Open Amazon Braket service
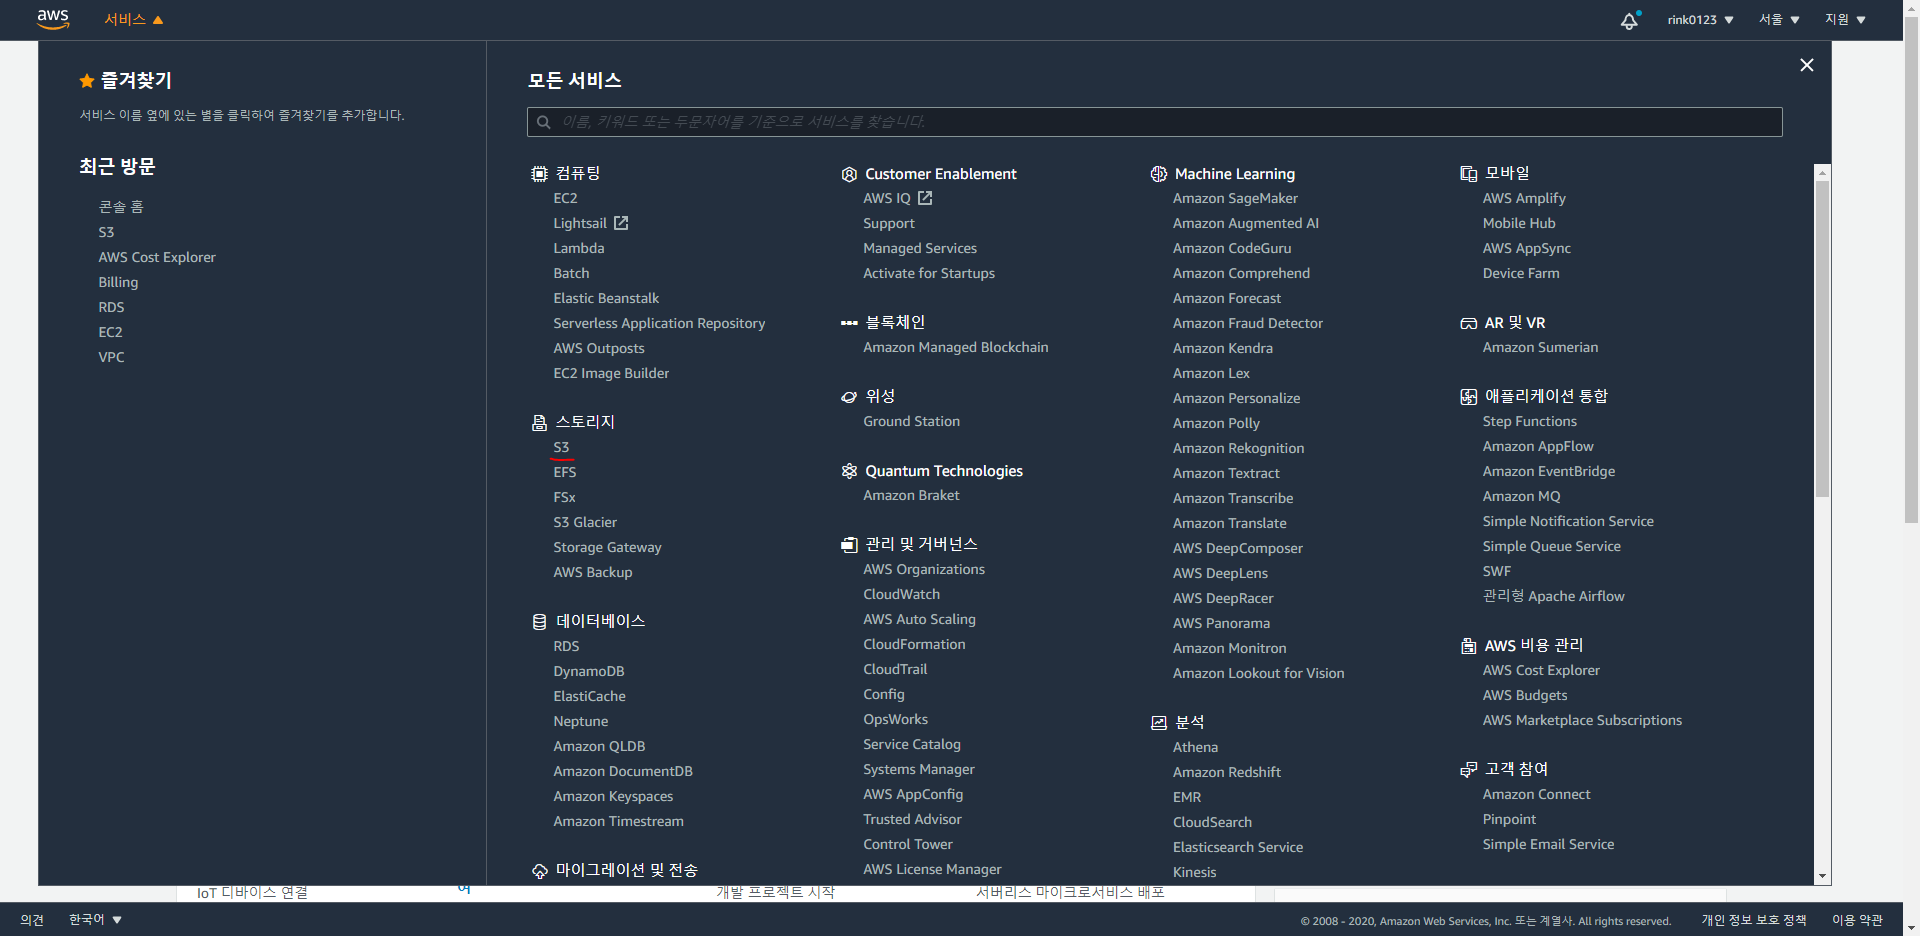 point(911,495)
